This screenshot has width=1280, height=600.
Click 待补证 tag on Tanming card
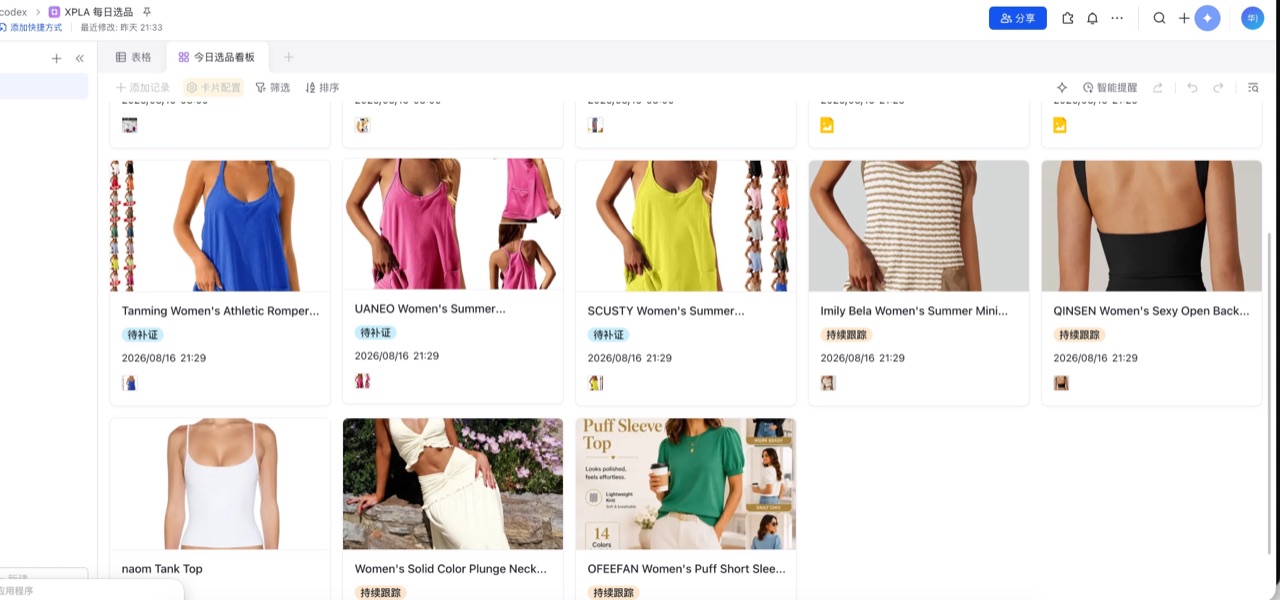pos(142,335)
